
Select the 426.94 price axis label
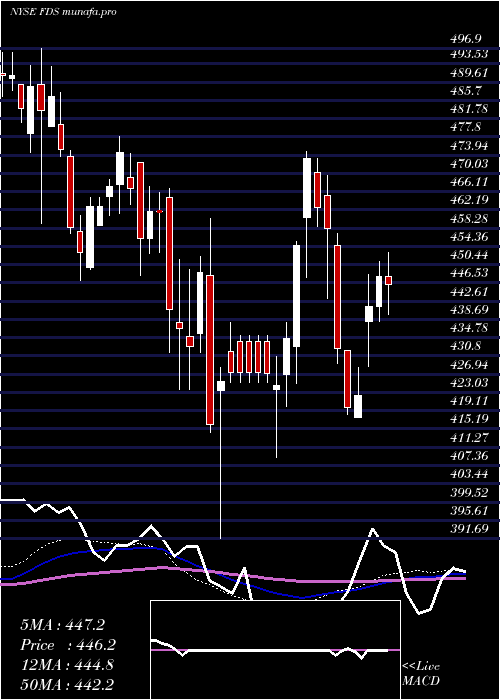pos(471,364)
